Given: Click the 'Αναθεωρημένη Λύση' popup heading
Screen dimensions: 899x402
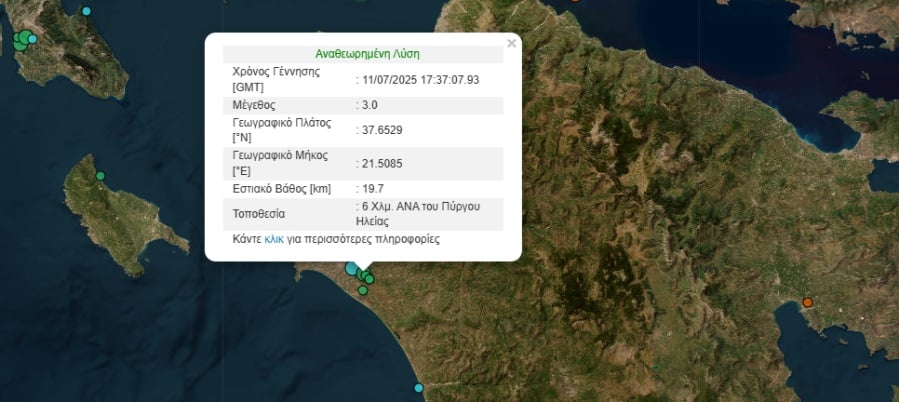Looking at the screenshot, I should click(368, 54).
